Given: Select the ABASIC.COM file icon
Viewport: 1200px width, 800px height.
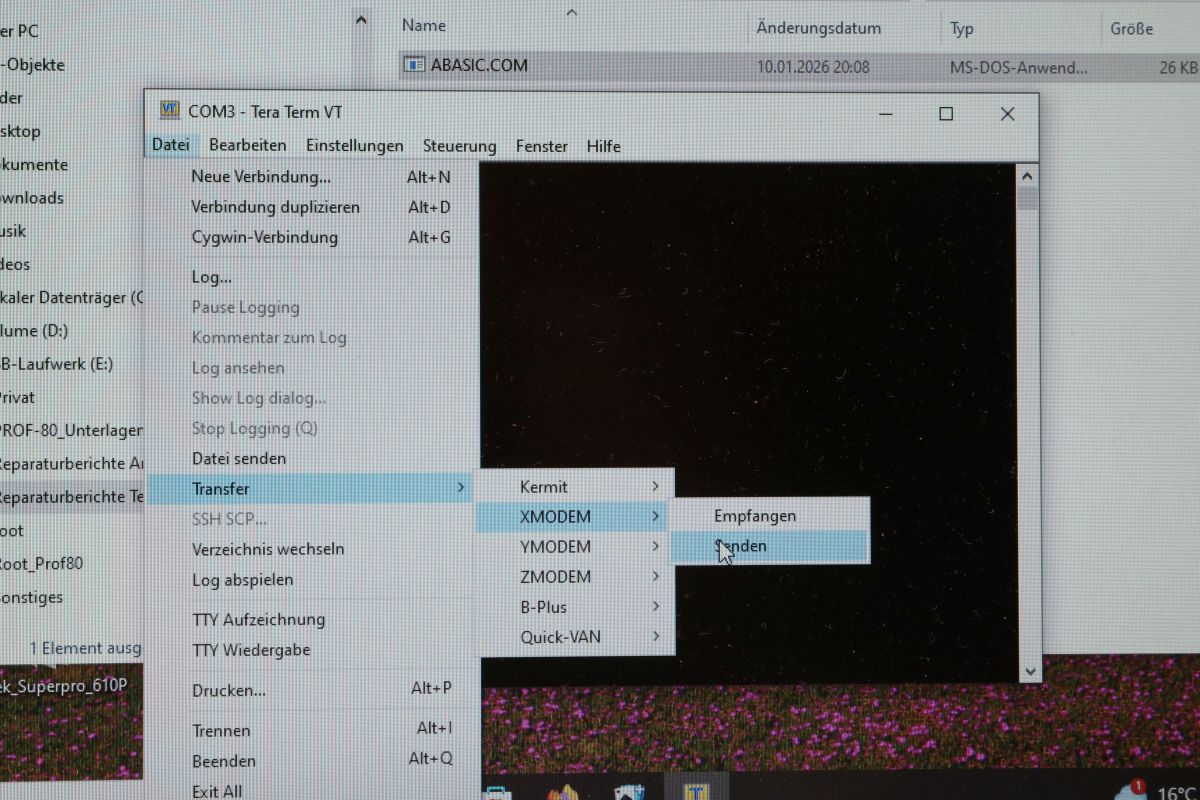Looking at the screenshot, I should [414, 66].
